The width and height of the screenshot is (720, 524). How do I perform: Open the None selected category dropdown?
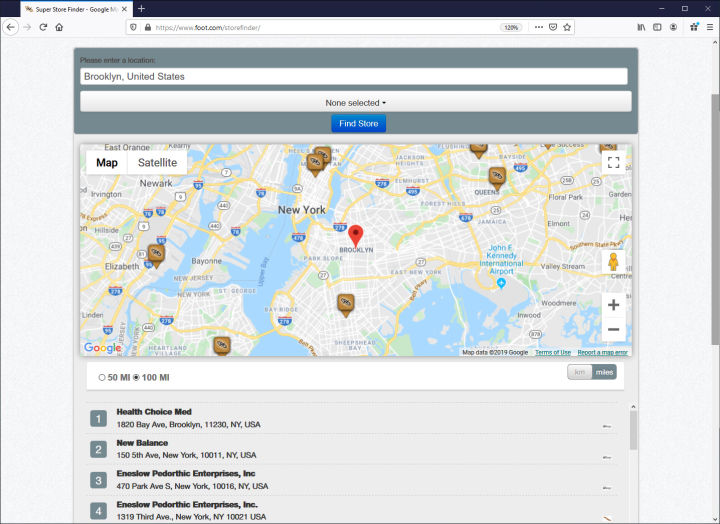pos(356,101)
